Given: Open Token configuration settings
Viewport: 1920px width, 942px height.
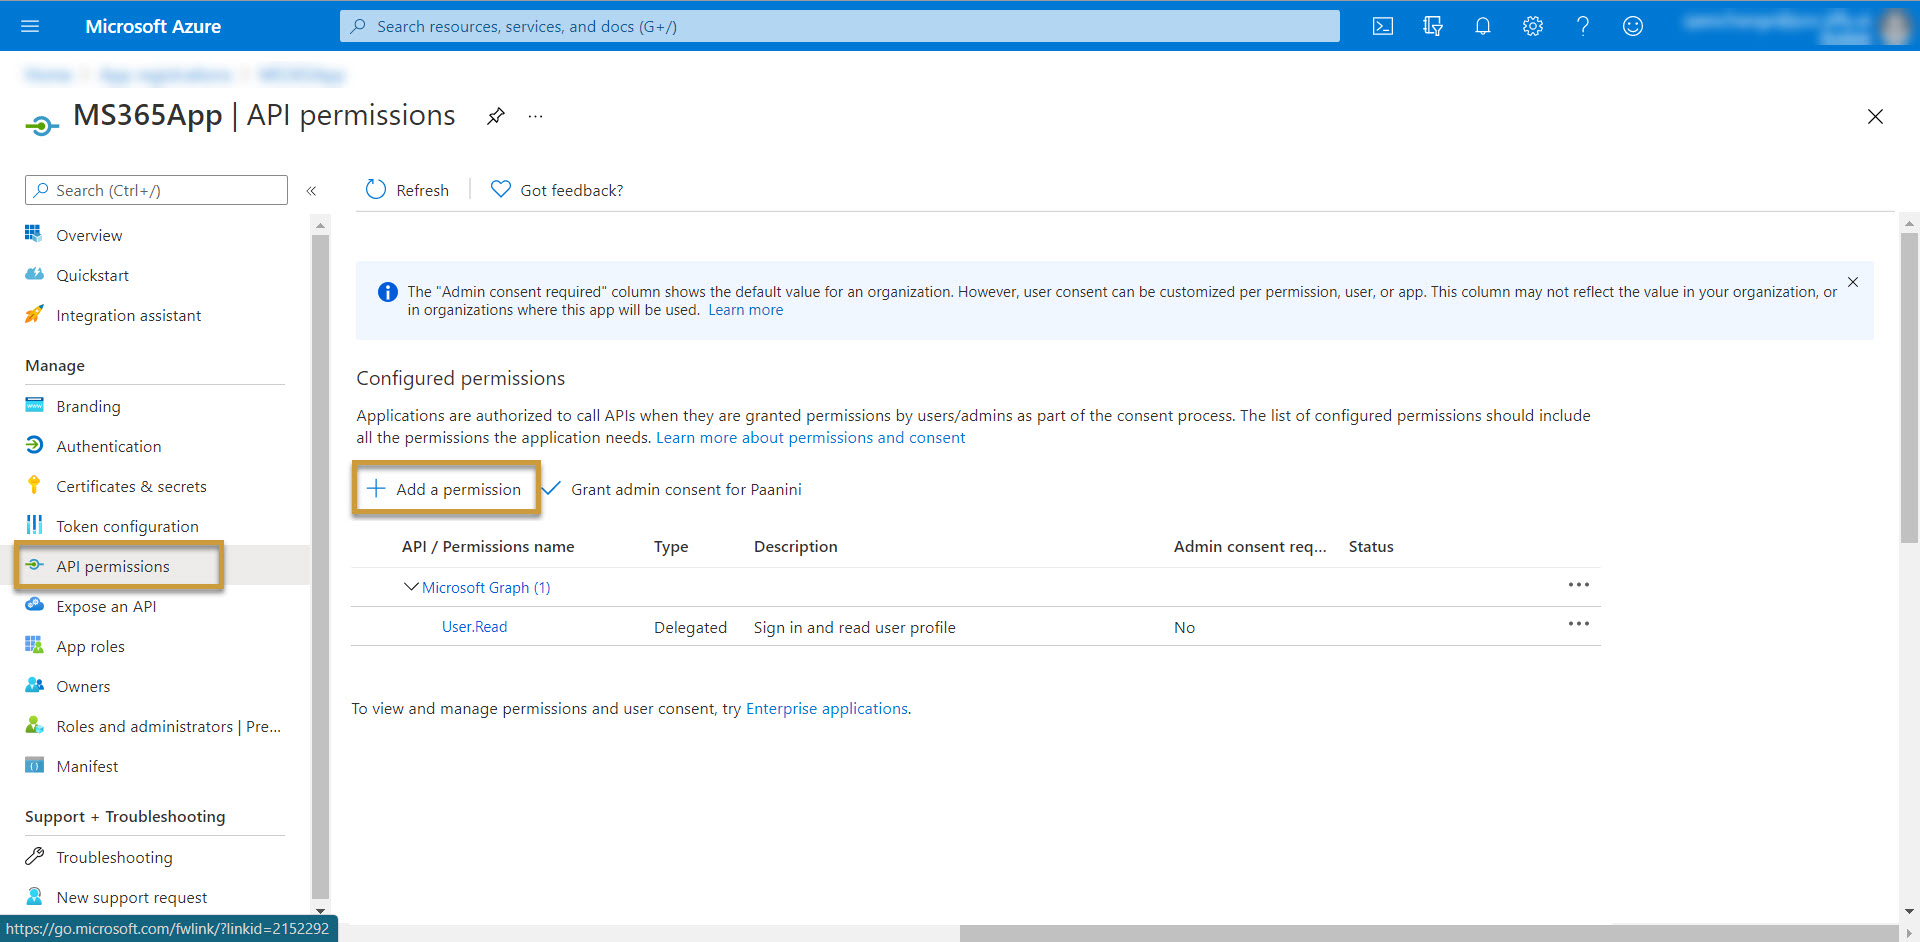Looking at the screenshot, I should (x=127, y=525).
